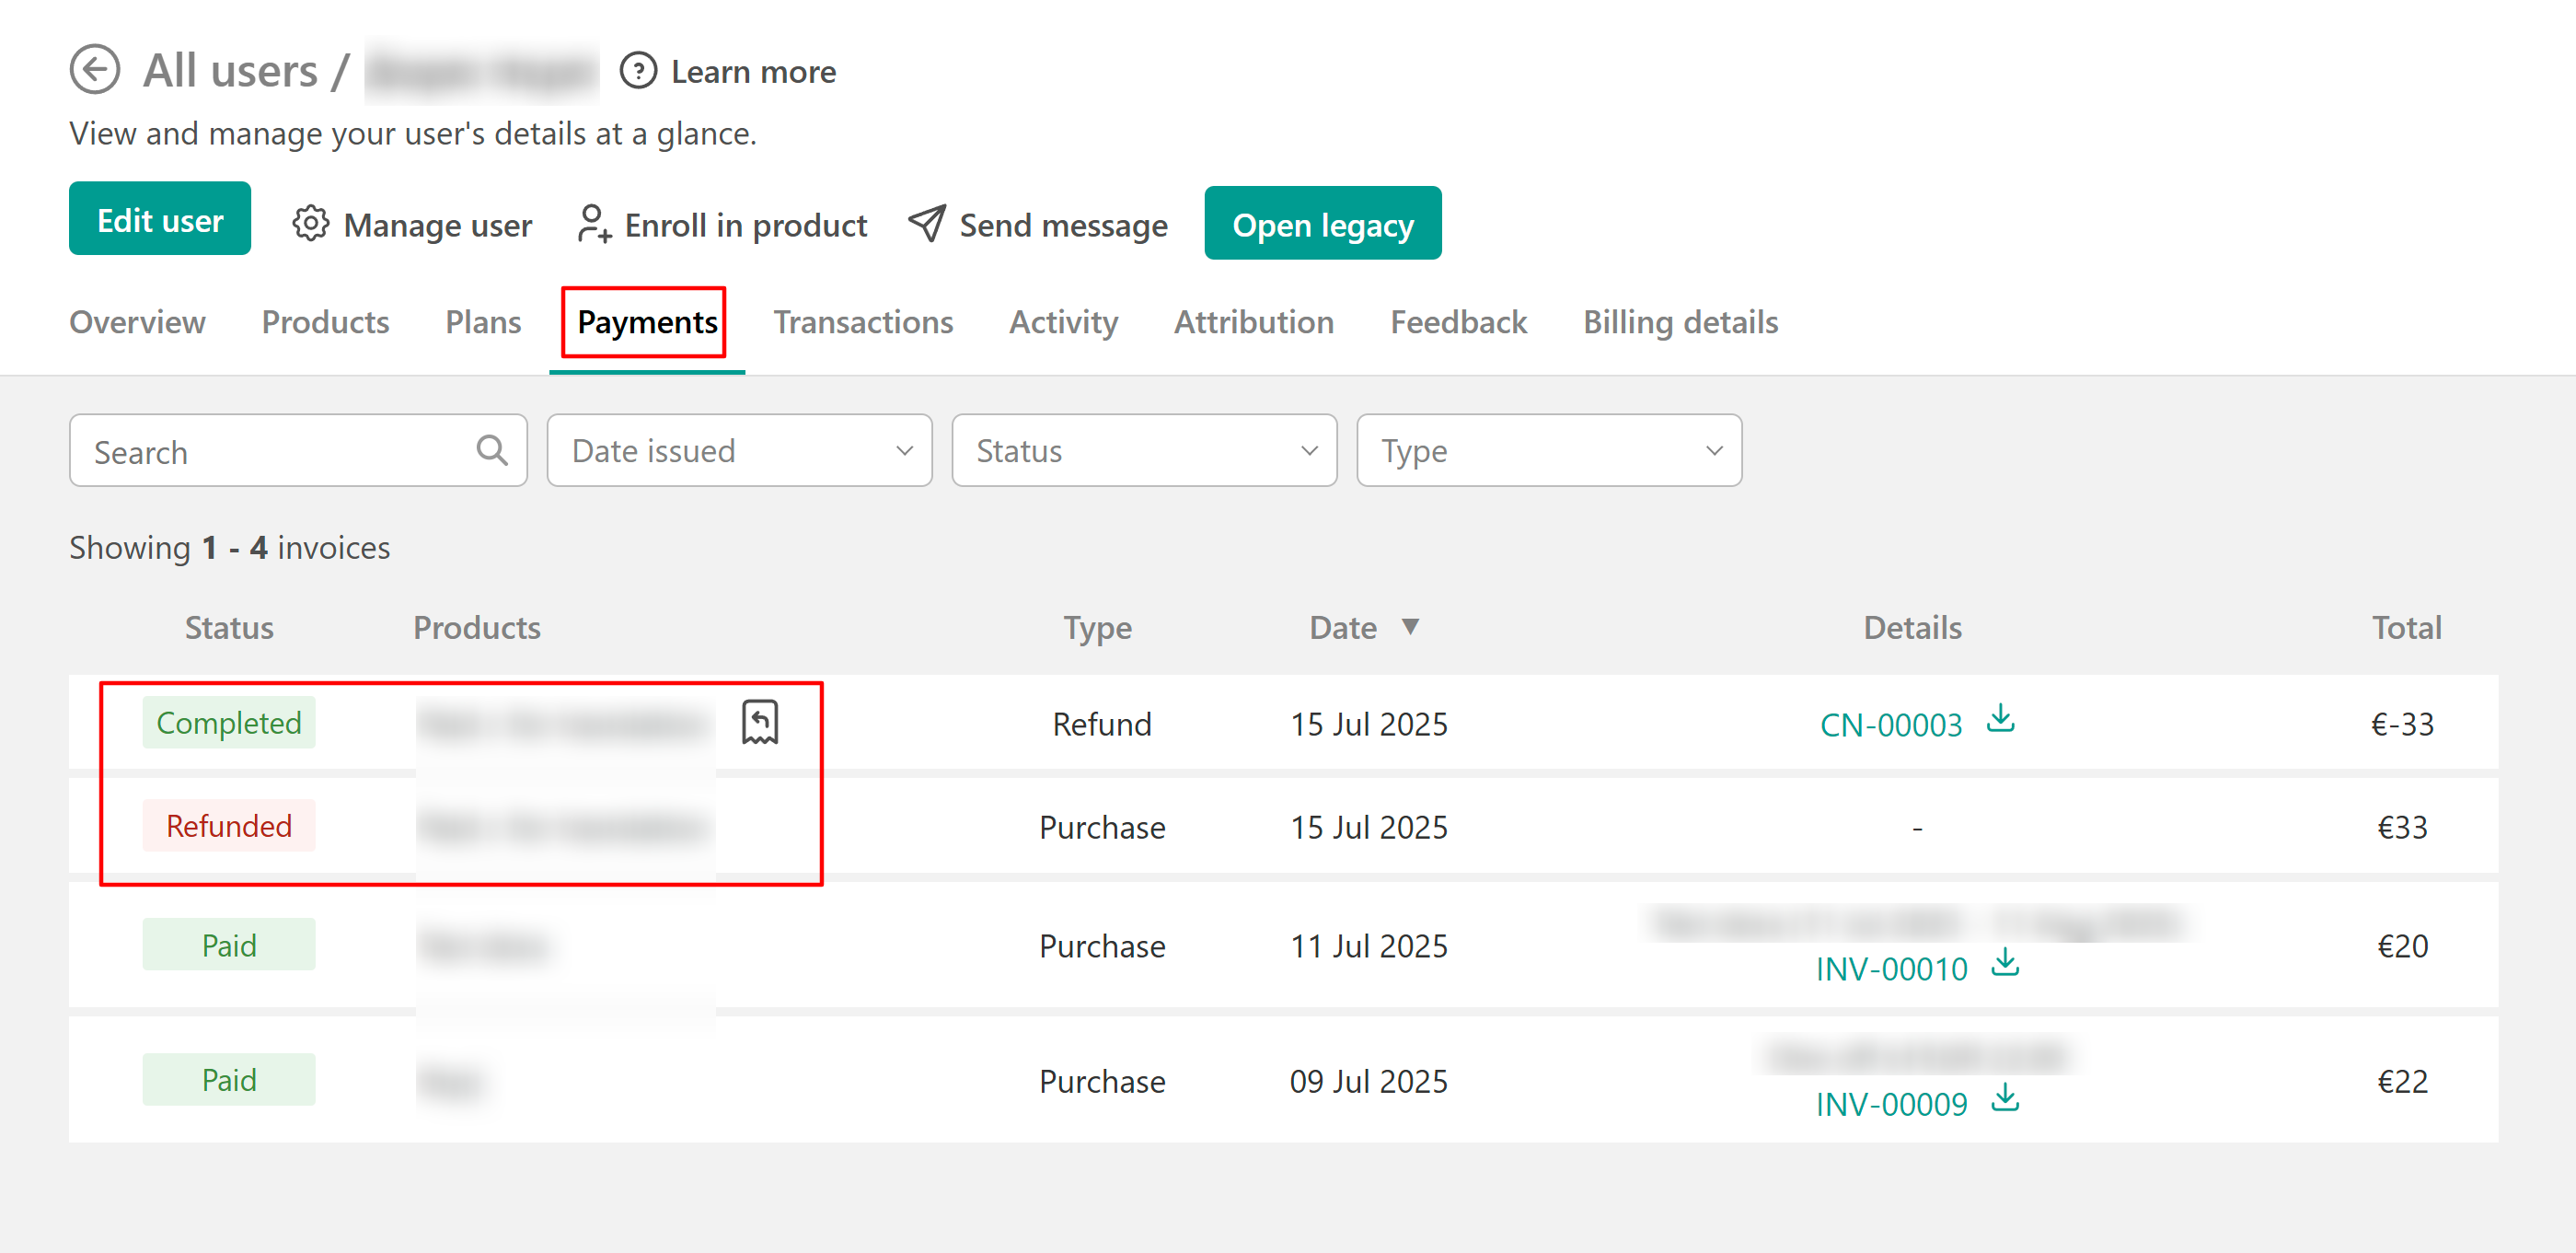This screenshot has height=1253, width=2576.
Task: Download invoice INV-00010
Action: click(x=2004, y=964)
